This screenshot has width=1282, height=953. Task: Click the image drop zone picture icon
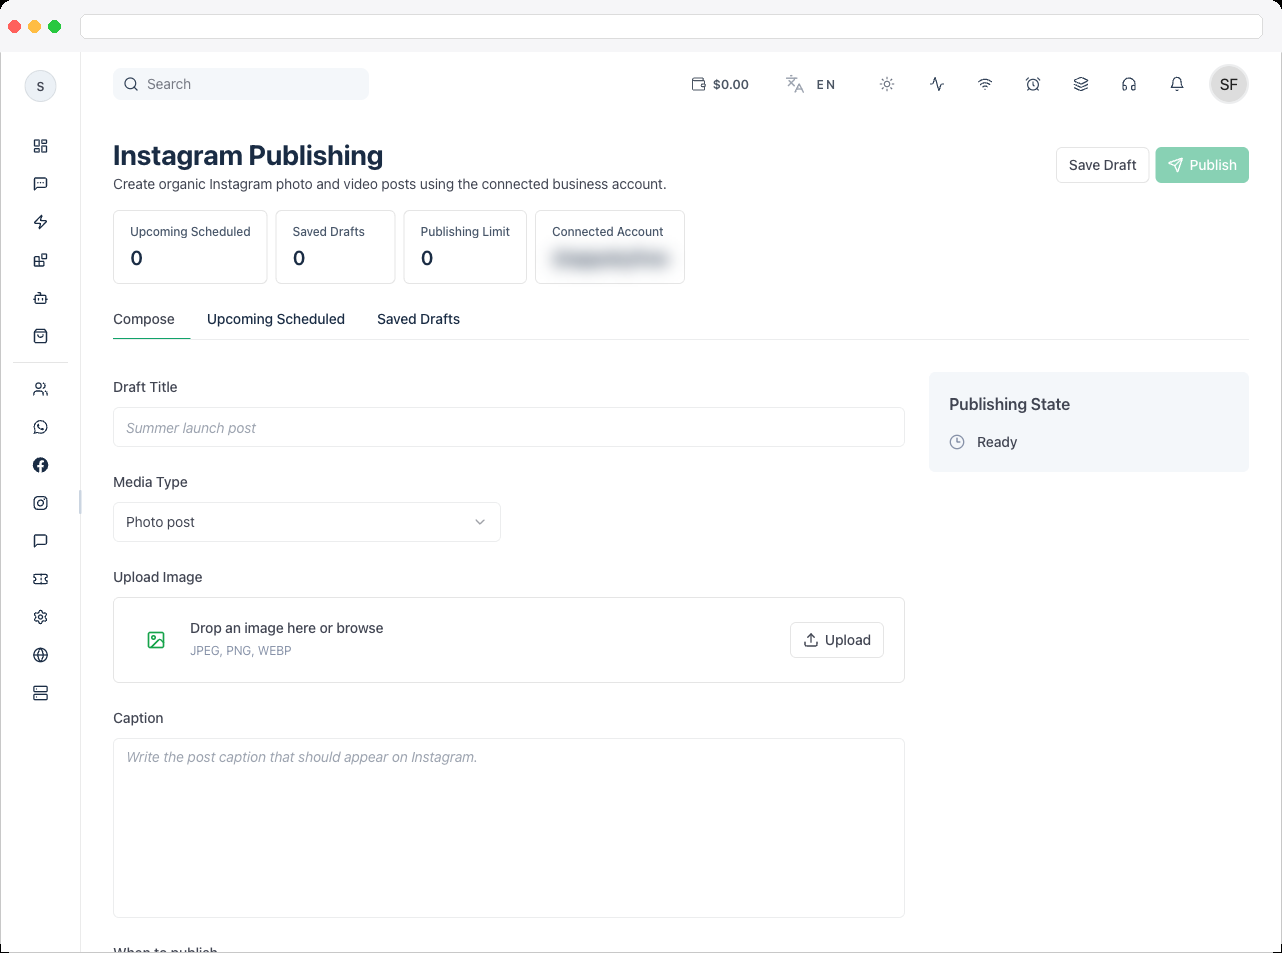pyautogui.click(x=156, y=640)
